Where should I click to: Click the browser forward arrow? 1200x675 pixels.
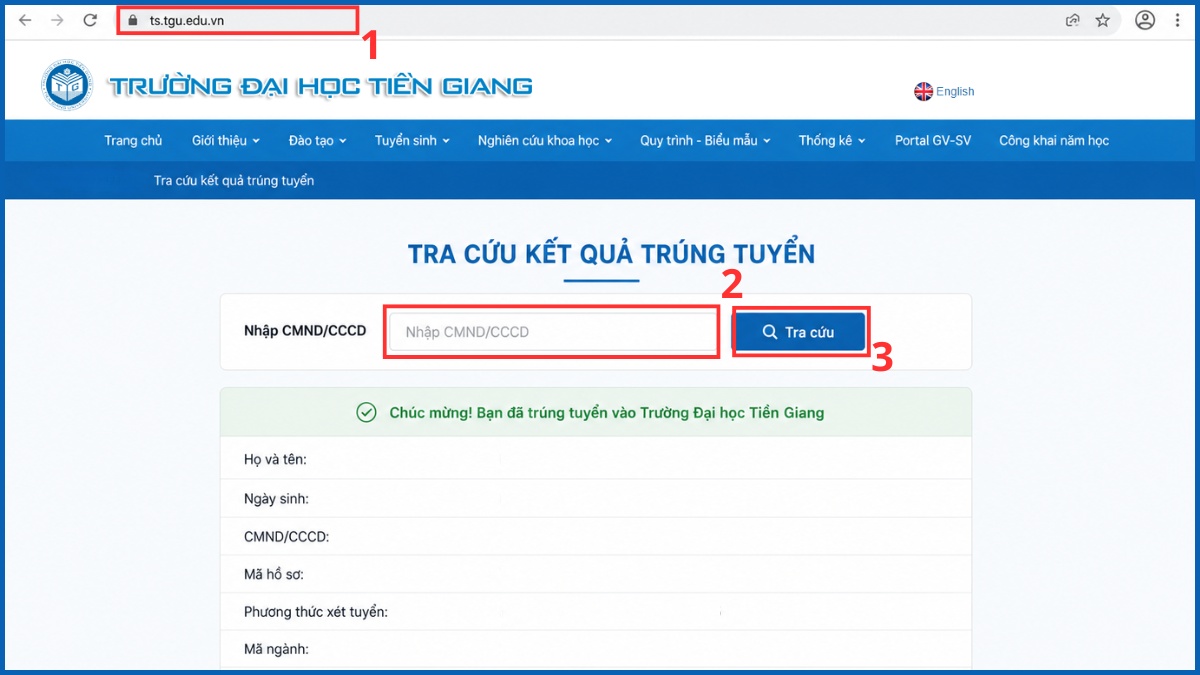point(57,20)
